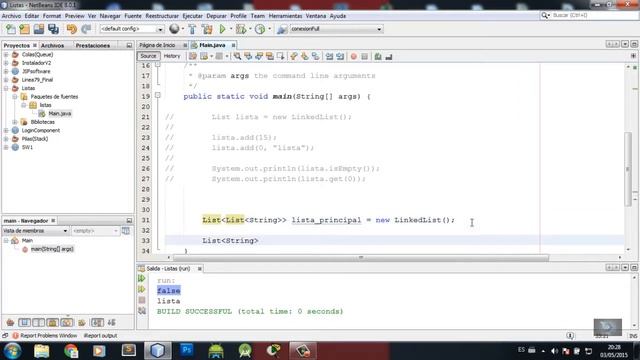
Task: Go to Previous Bookmark icon
Action: click(x=294, y=56)
